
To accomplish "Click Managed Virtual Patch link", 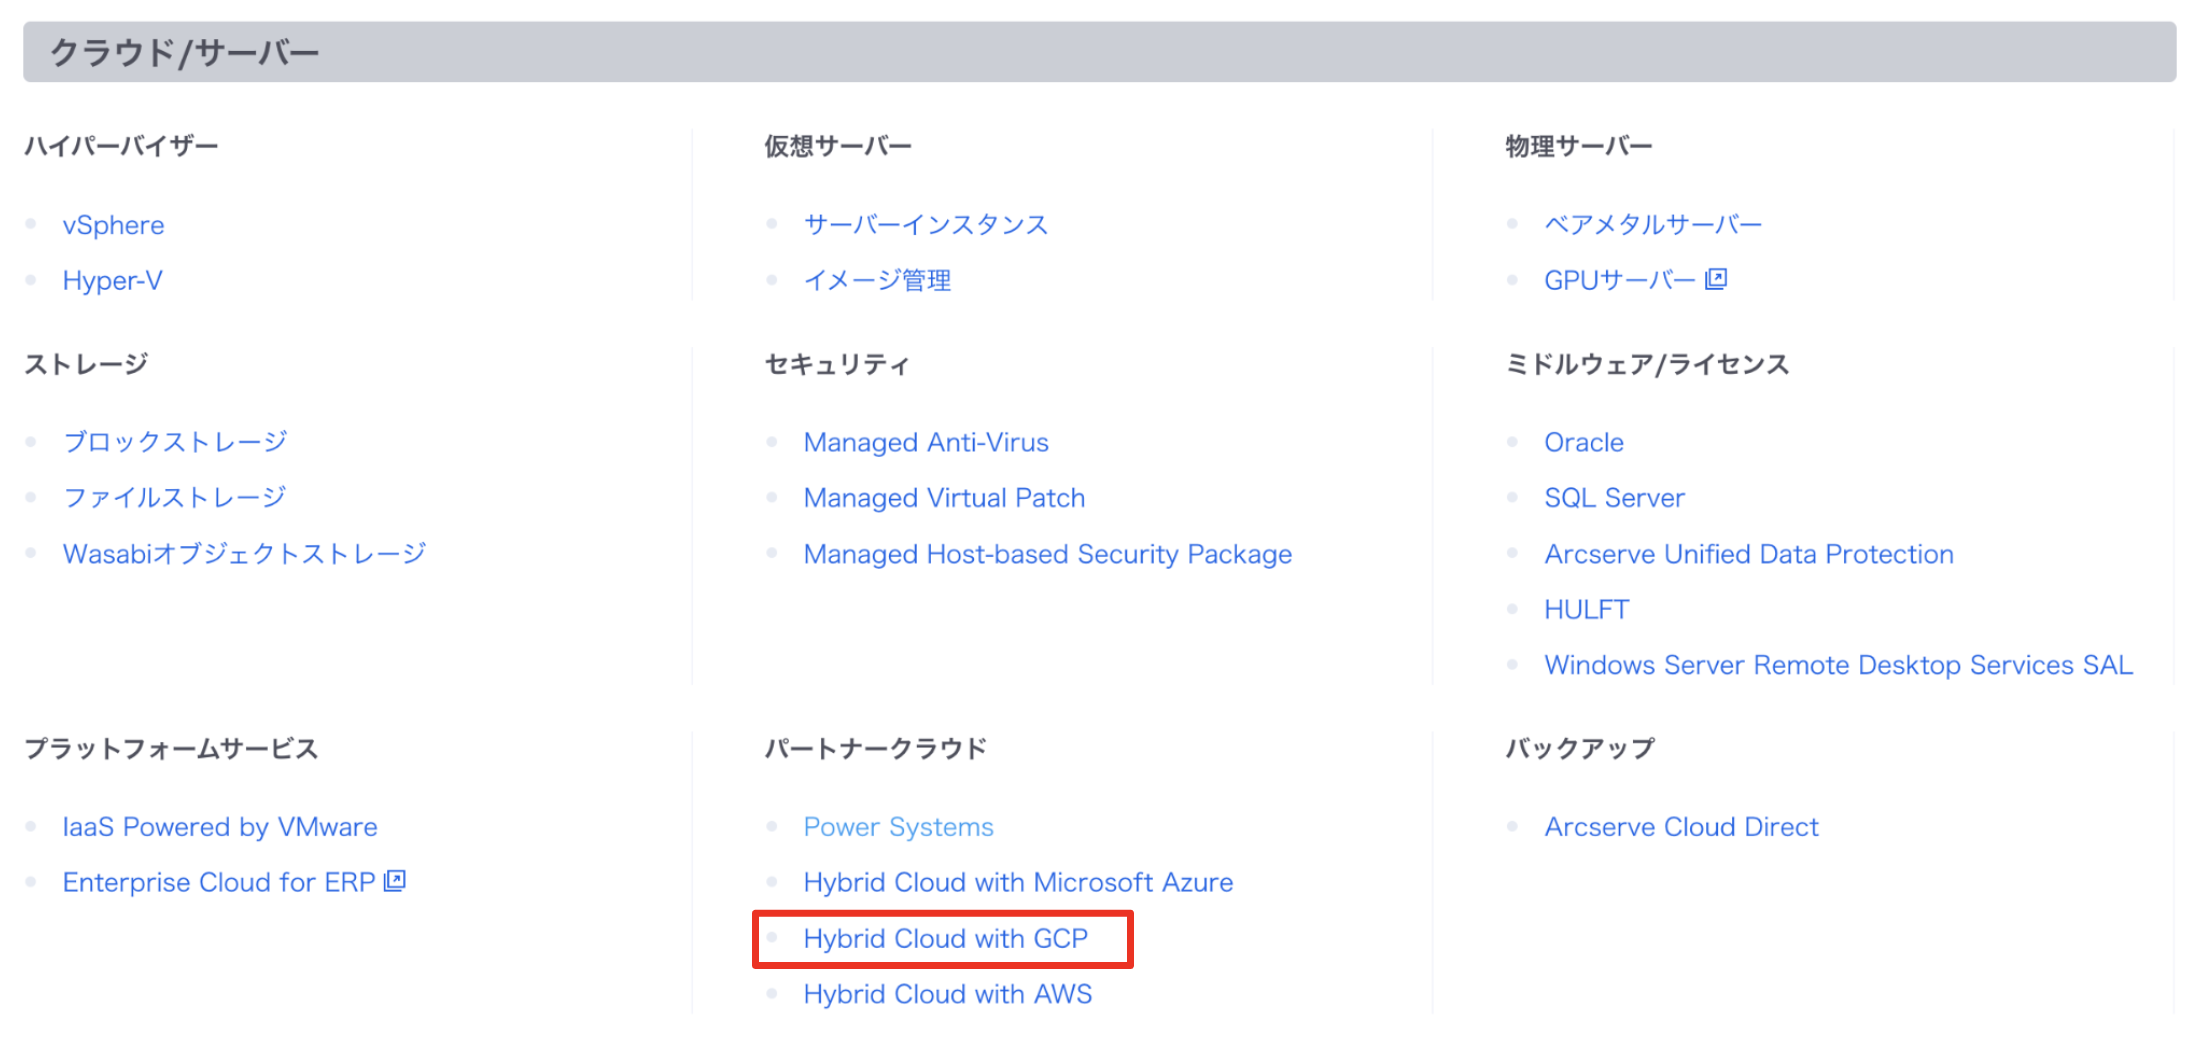I will point(943,498).
